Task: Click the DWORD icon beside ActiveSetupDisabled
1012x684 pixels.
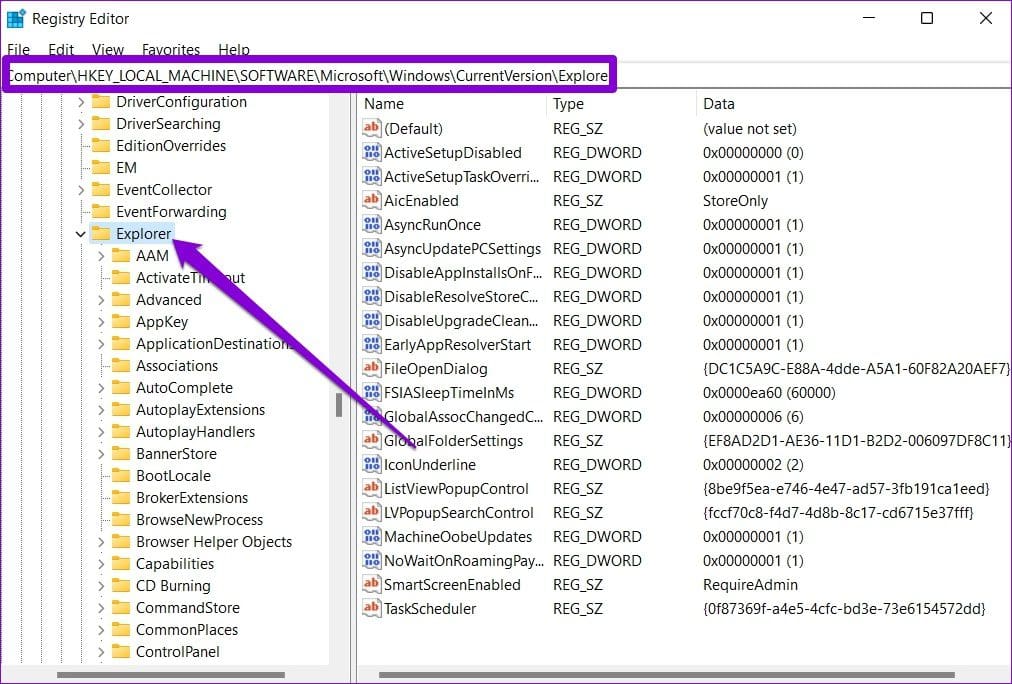Action: [x=371, y=153]
